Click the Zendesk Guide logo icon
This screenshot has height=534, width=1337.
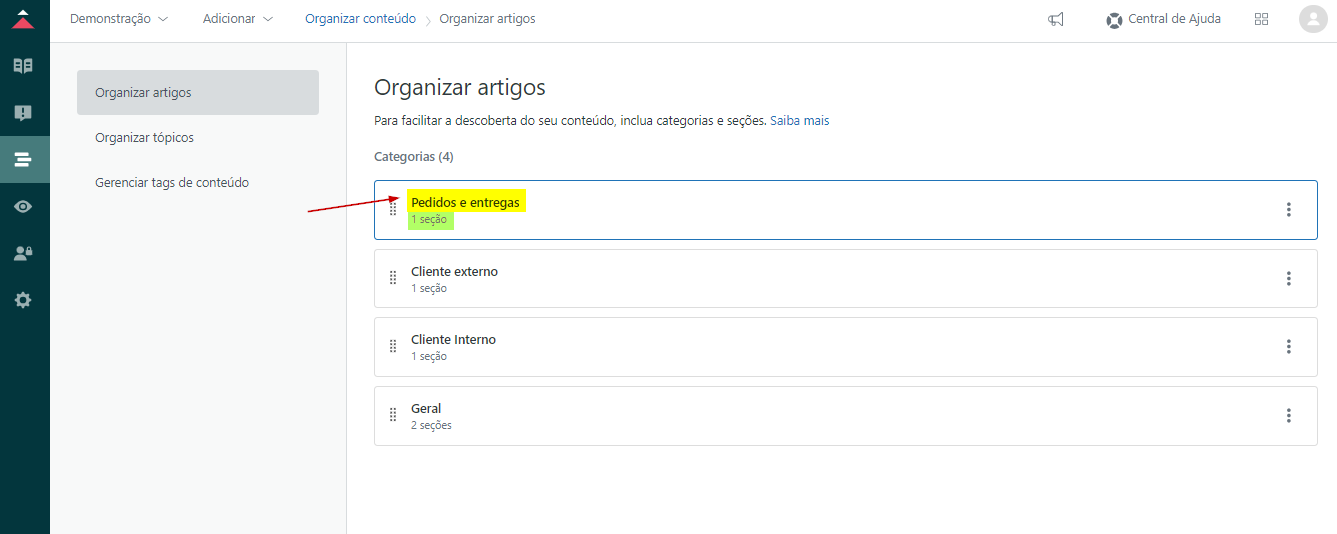tap(23, 19)
